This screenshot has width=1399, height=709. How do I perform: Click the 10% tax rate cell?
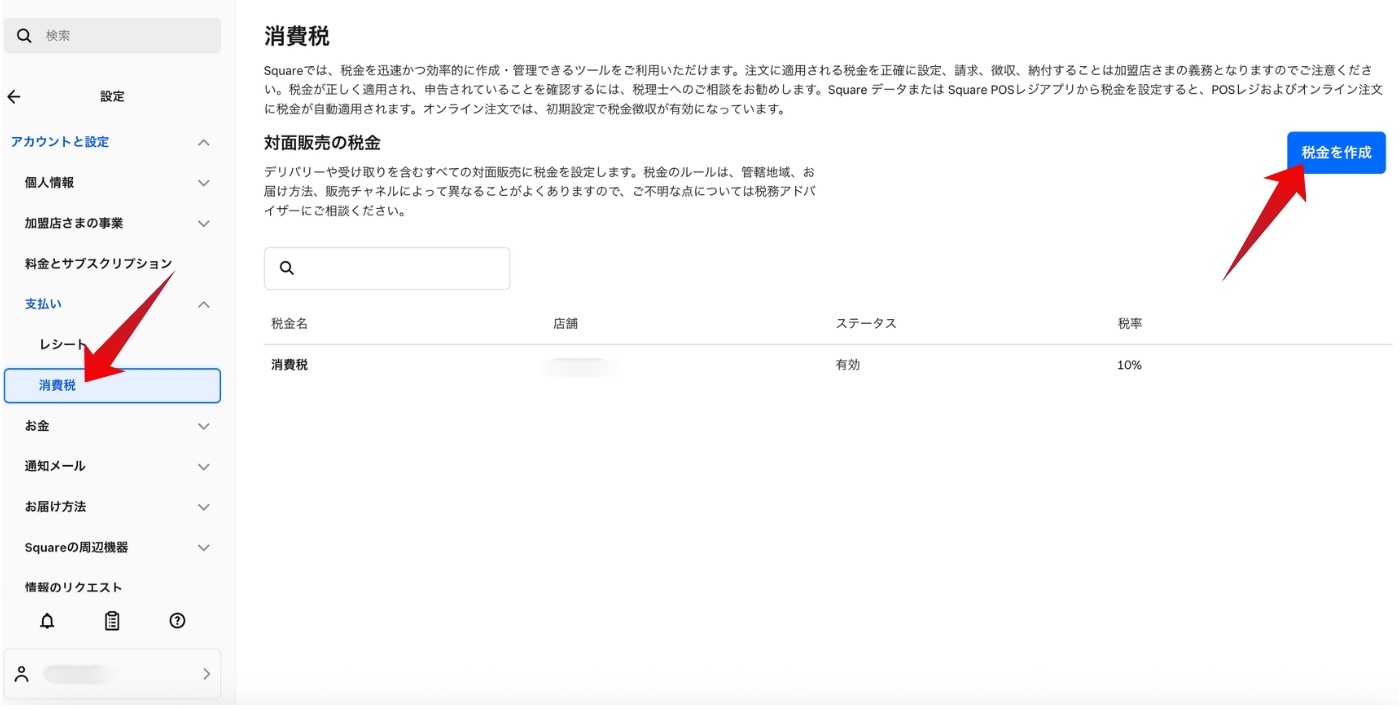[1129, 366]
